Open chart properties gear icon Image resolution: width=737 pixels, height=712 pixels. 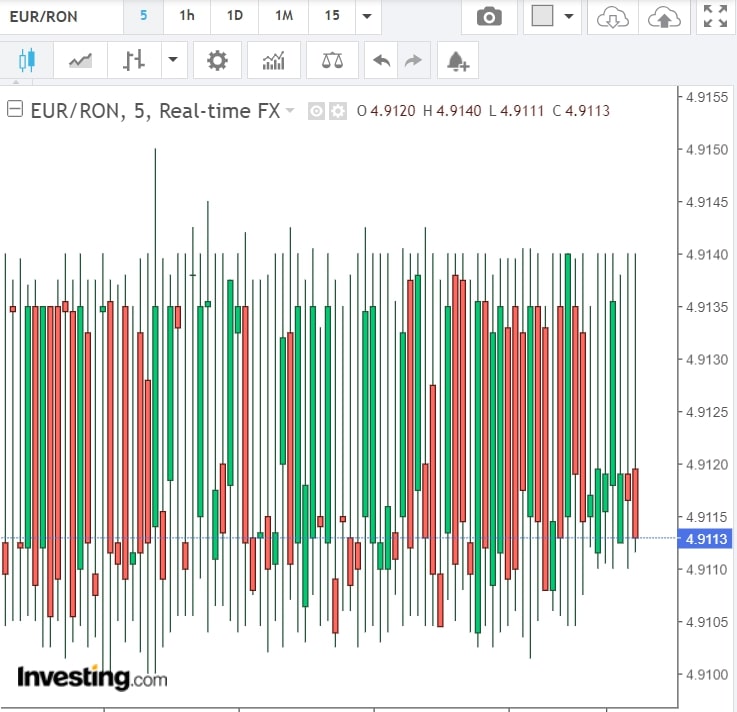tap(217, 61)
